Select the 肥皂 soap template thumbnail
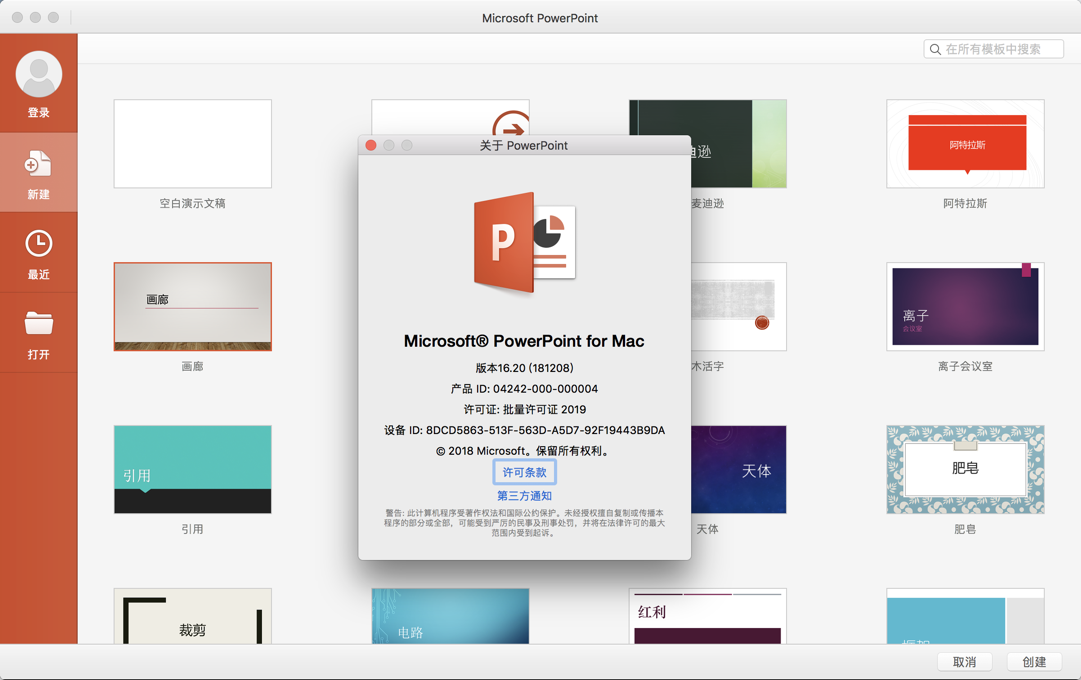The height and width of the screenshot is (680, 1081). (x=965, y=469)
